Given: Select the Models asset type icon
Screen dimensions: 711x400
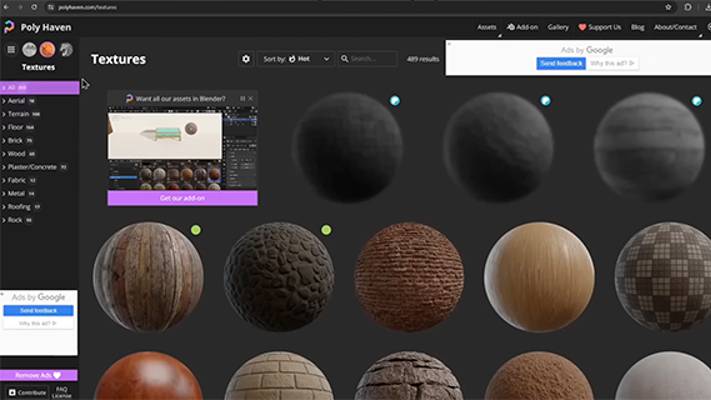Looking at the screenshot, I should pyautogui.click(x=66, y=49).
